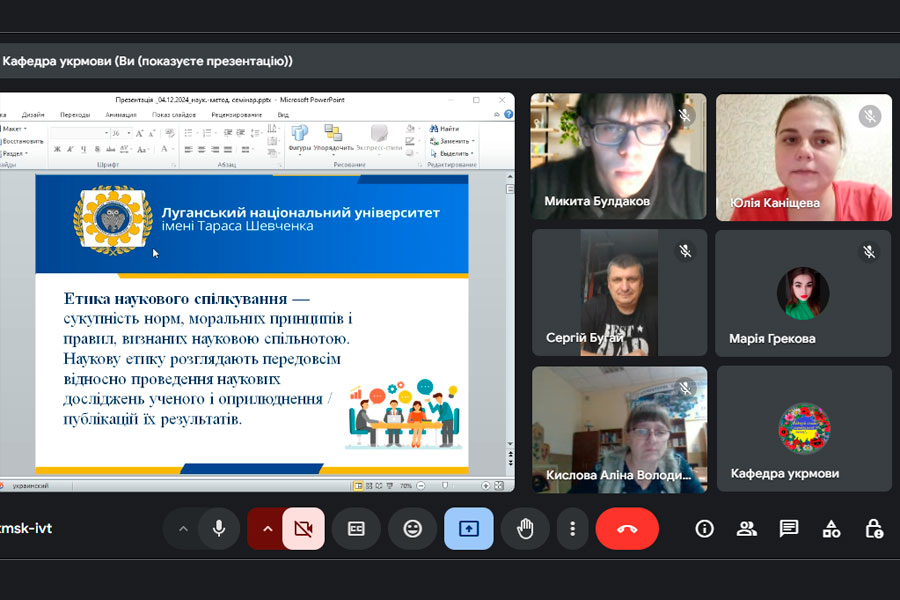
Task: Apply italic formatting К
Action: click(70, 149)
